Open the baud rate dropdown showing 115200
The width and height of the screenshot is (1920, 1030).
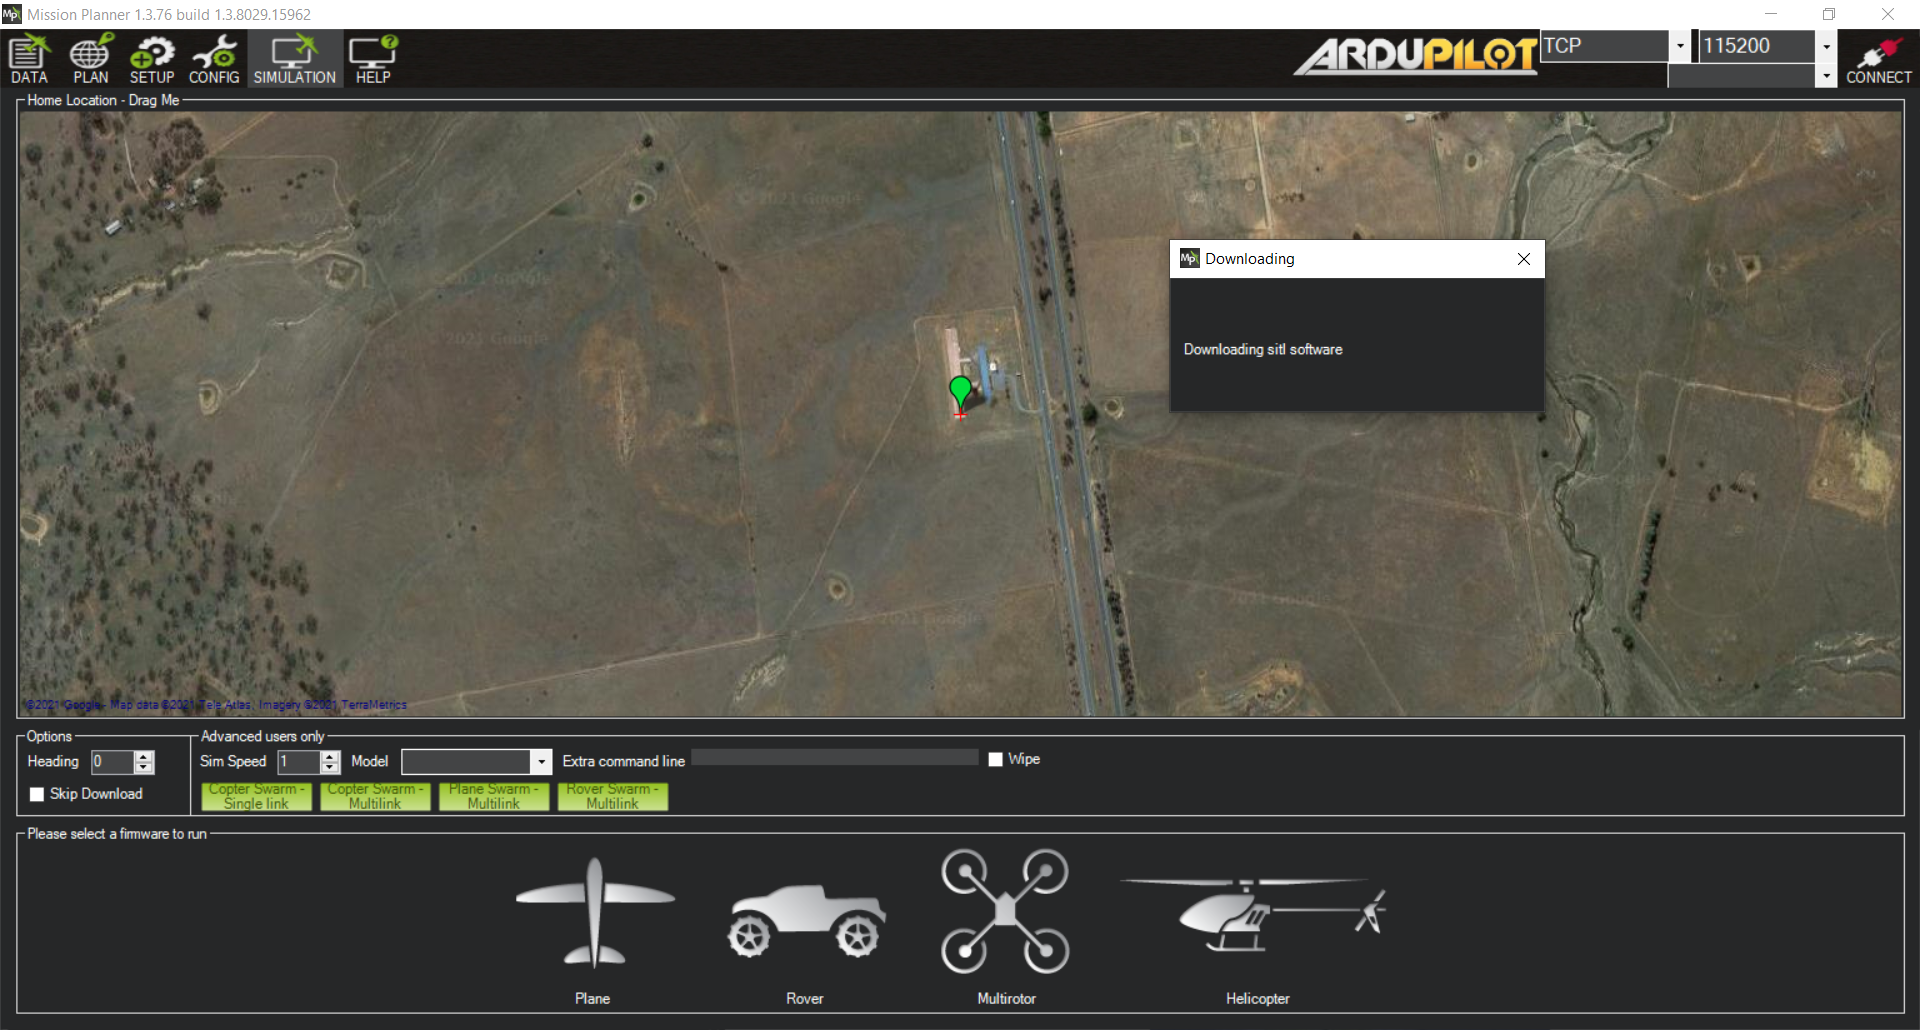1826,46
